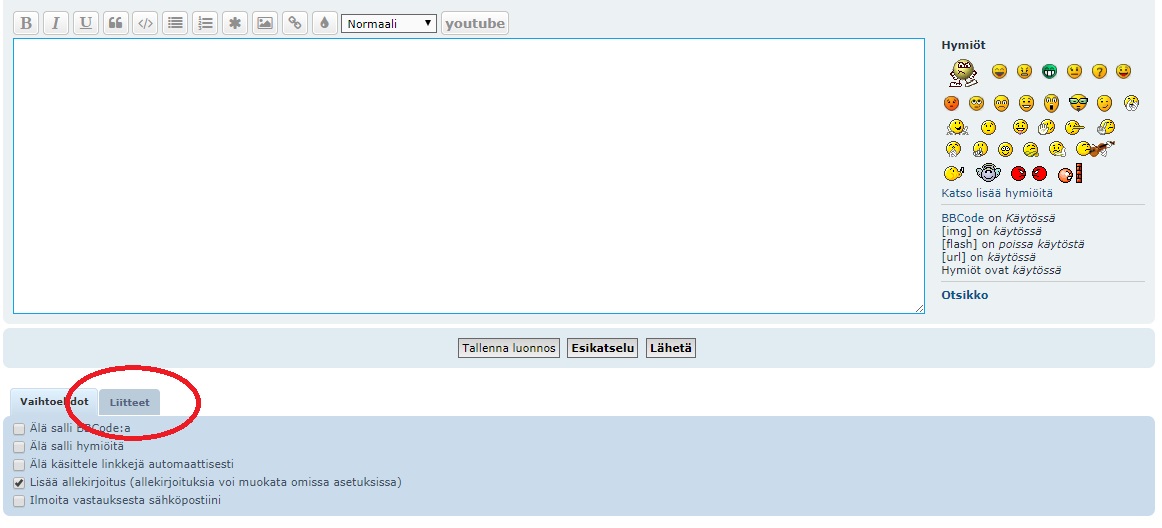Click 'Hymiöt ovat käytössä' status text
This screenshot has width=1162, height=528.
click(x=1001, y=270)
